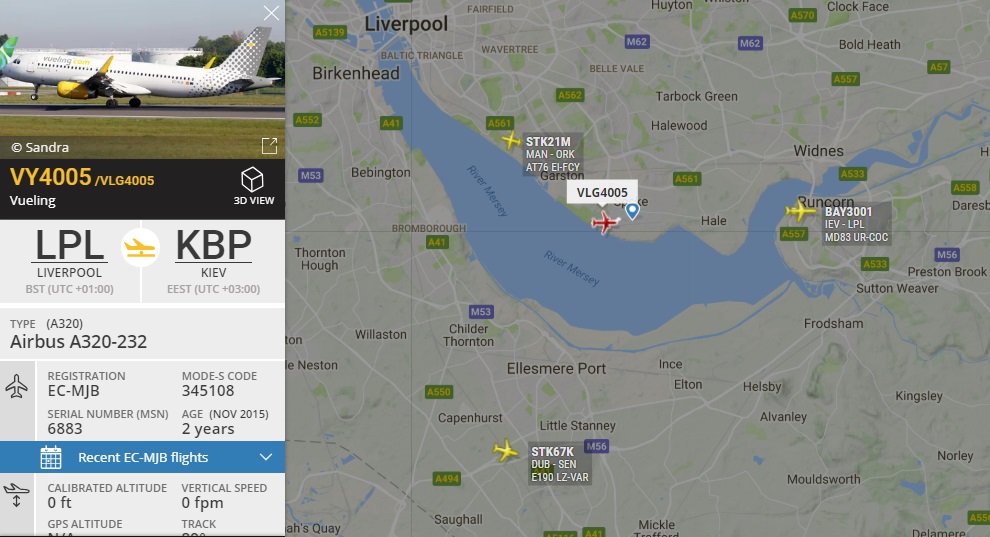The width and height of the screenshot is (990, 537).
Task: Click the BAY3001 IEV-LPL flight label
Action: [857, 224]
